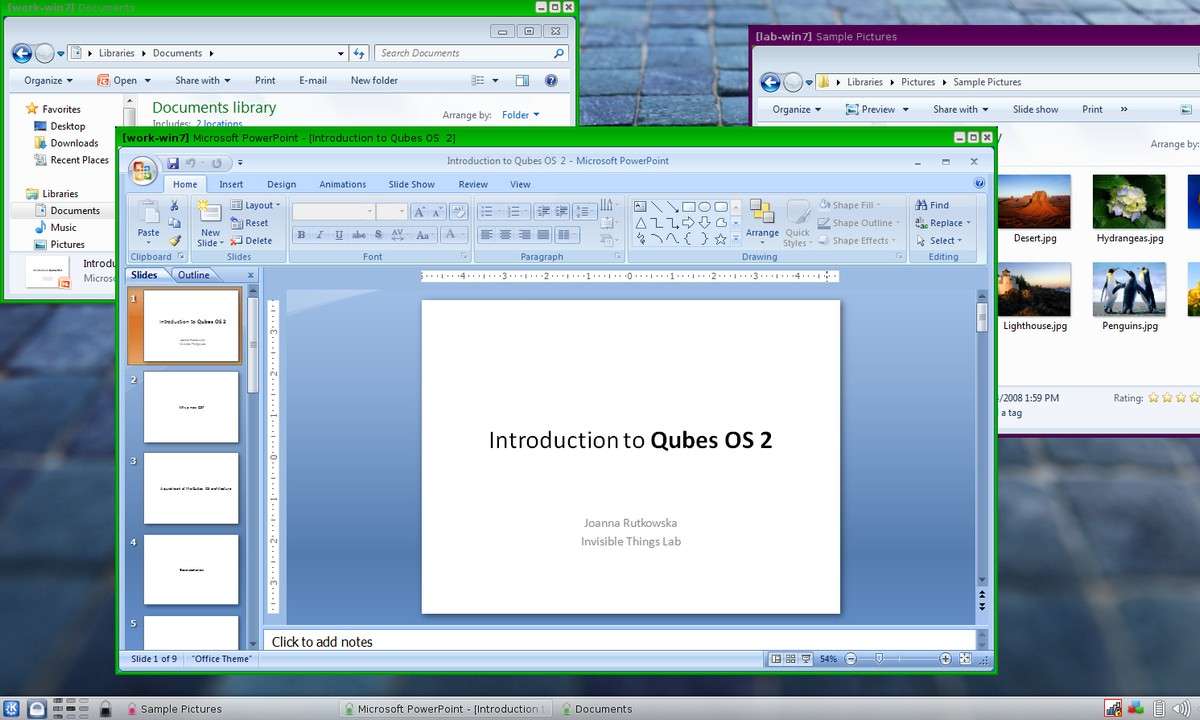The width and height of the screenshot is (1200, 720).
Task: Open the Layout dropdown in Slides group
Action: coord(256,205)
